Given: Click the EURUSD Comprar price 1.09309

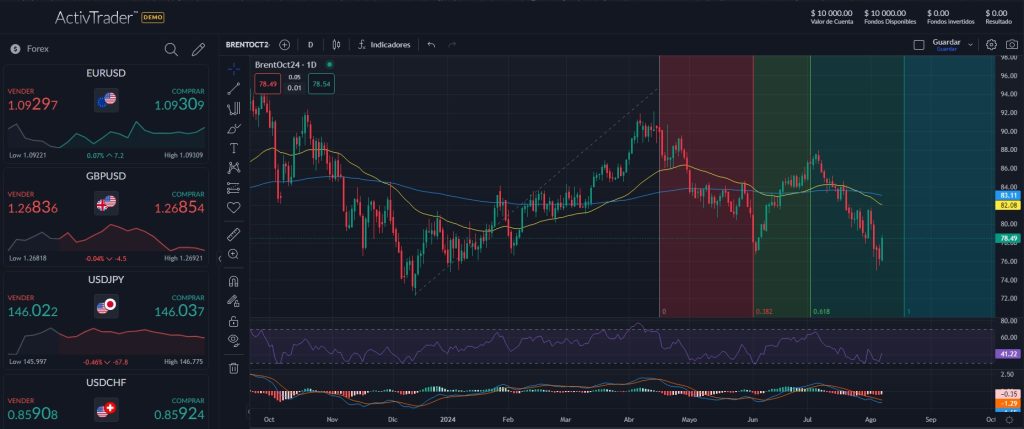Looking at the screenshot, I should pyautogui.click(x=179, y=105).
